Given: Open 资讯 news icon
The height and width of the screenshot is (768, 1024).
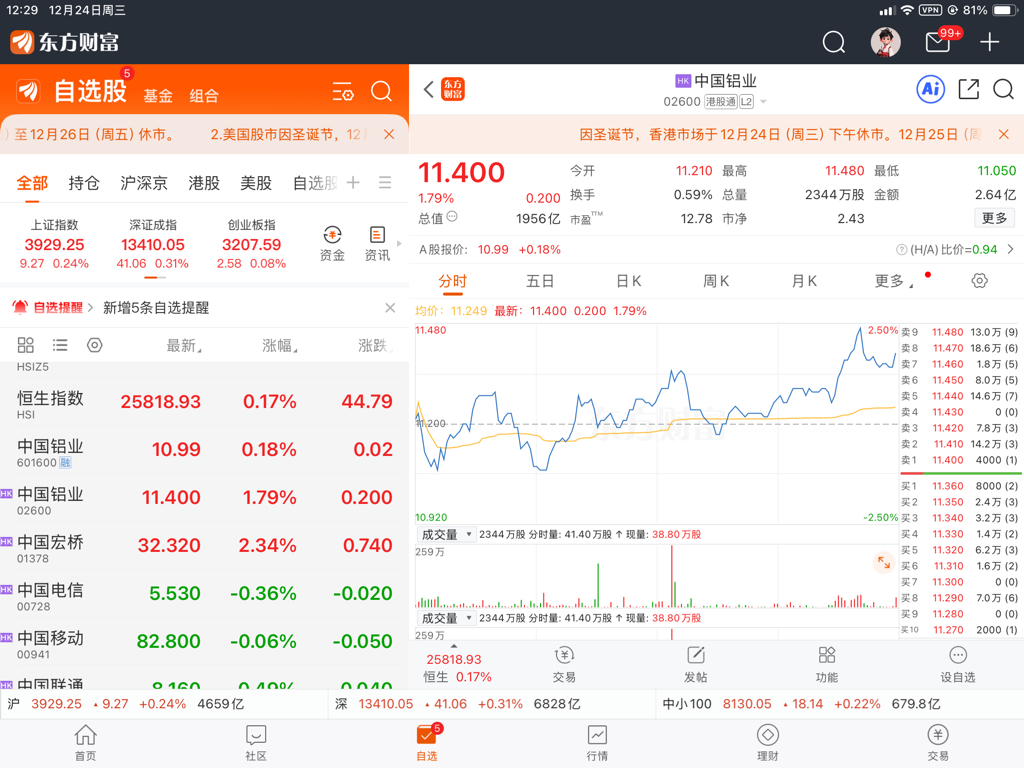Looking at the screenshot, I should (x=377, y=244).
